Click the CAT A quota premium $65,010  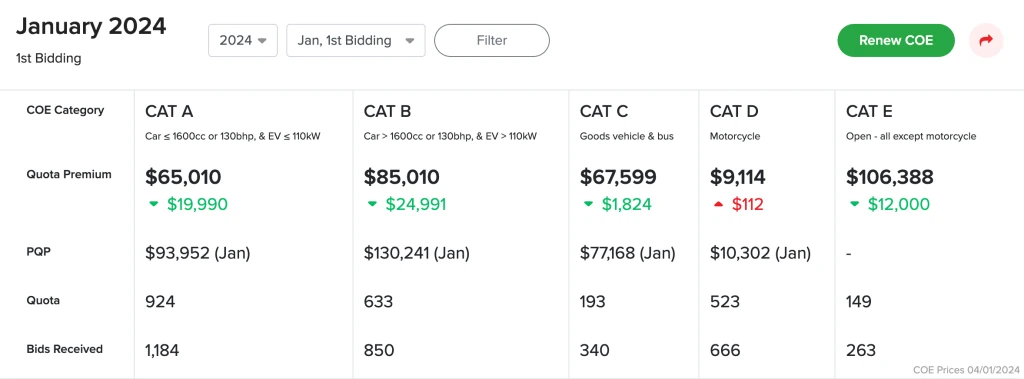coord(184,177)
